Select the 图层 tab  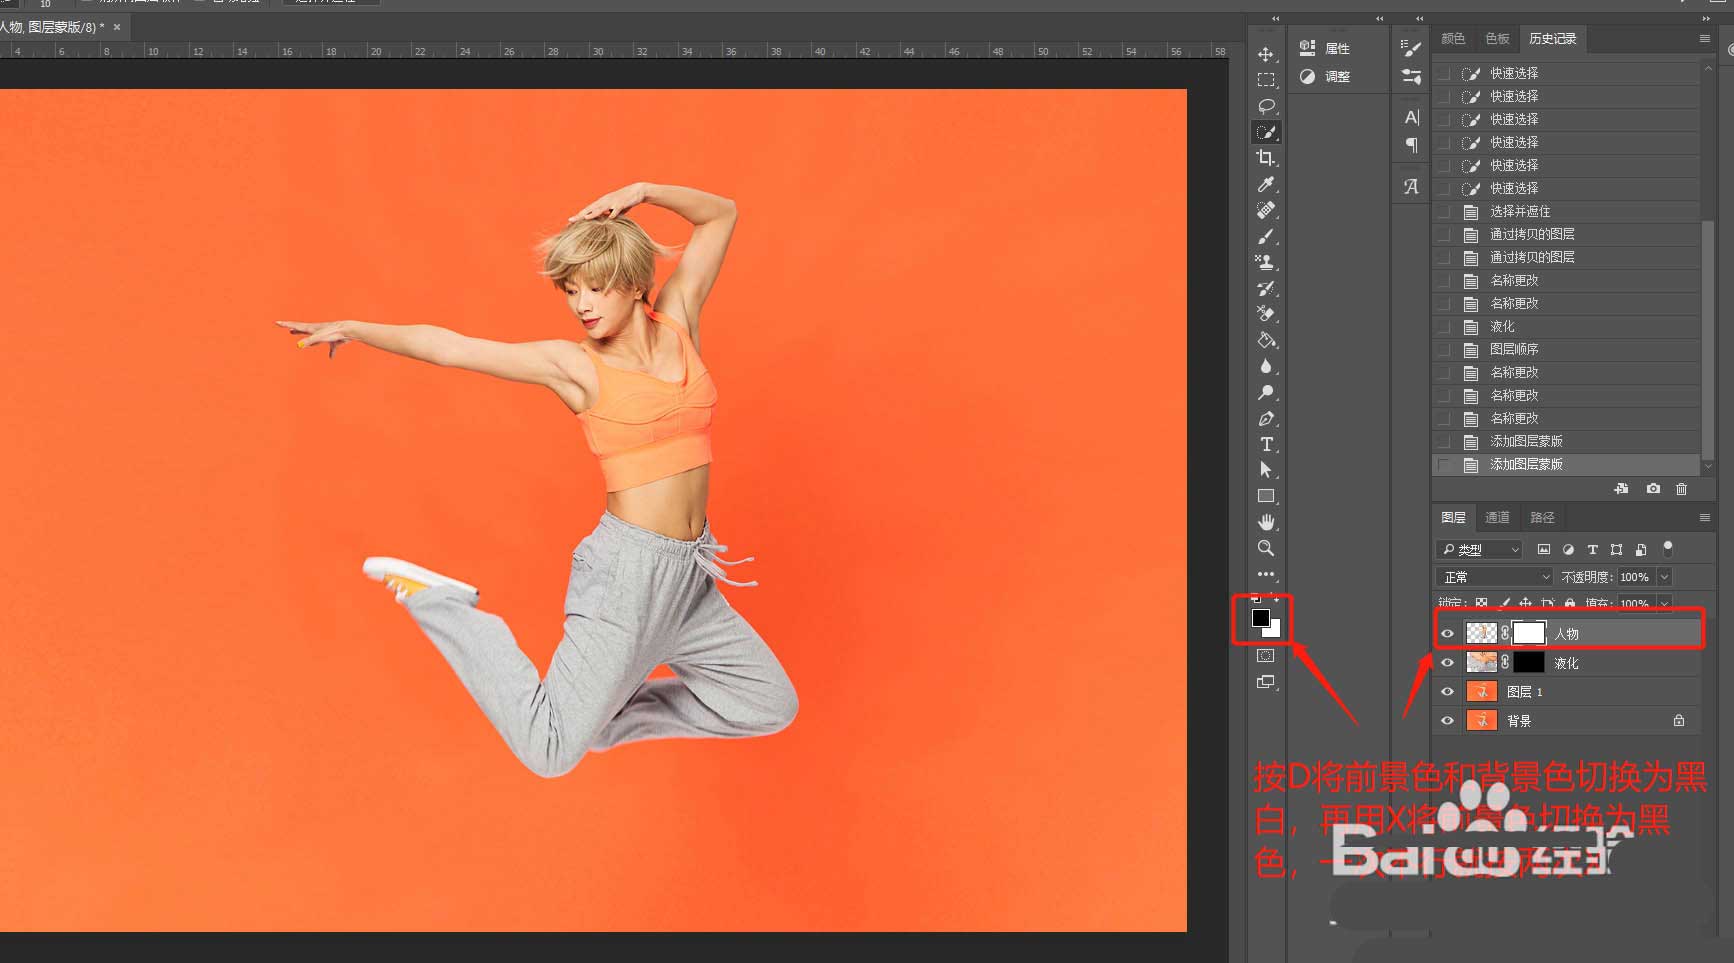(x=1453, y=517)
